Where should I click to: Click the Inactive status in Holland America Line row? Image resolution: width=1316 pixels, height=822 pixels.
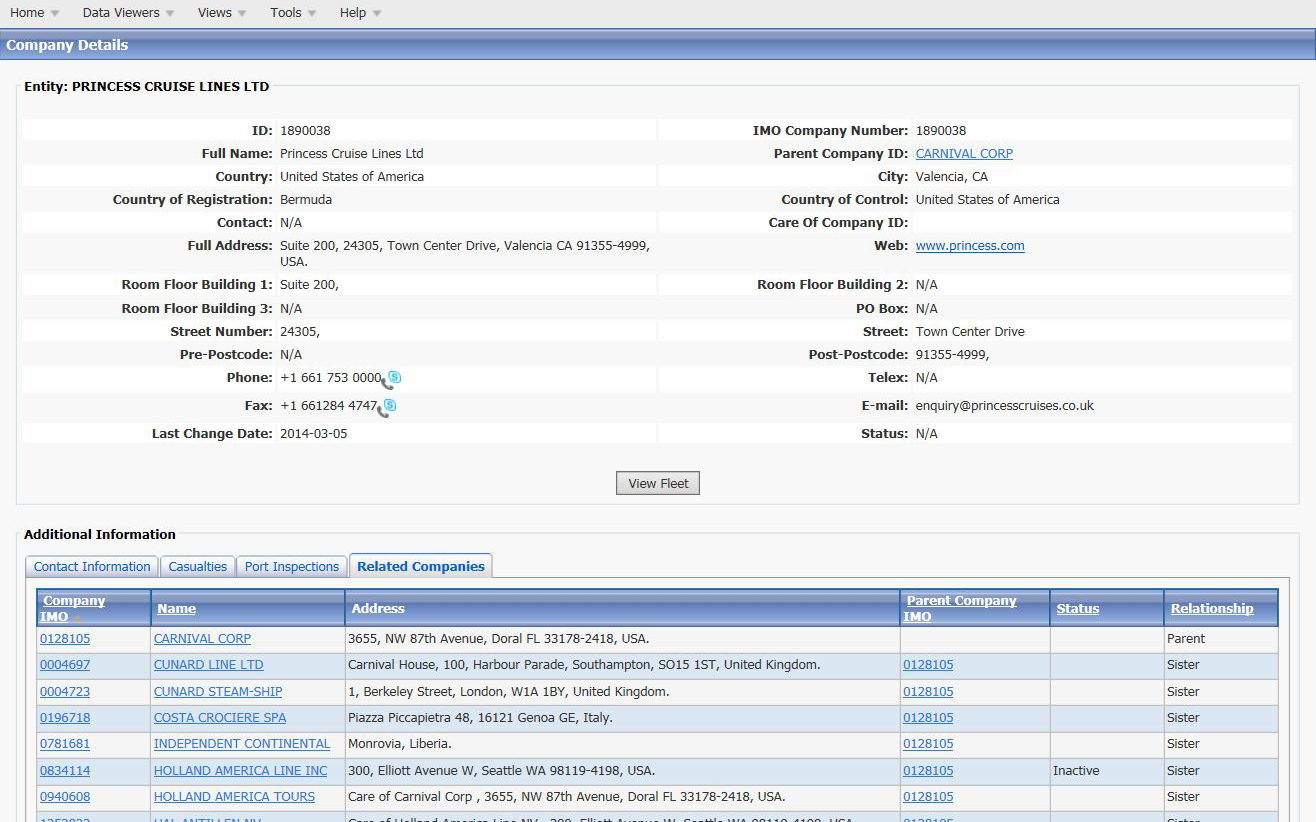tap(1076, 771)
